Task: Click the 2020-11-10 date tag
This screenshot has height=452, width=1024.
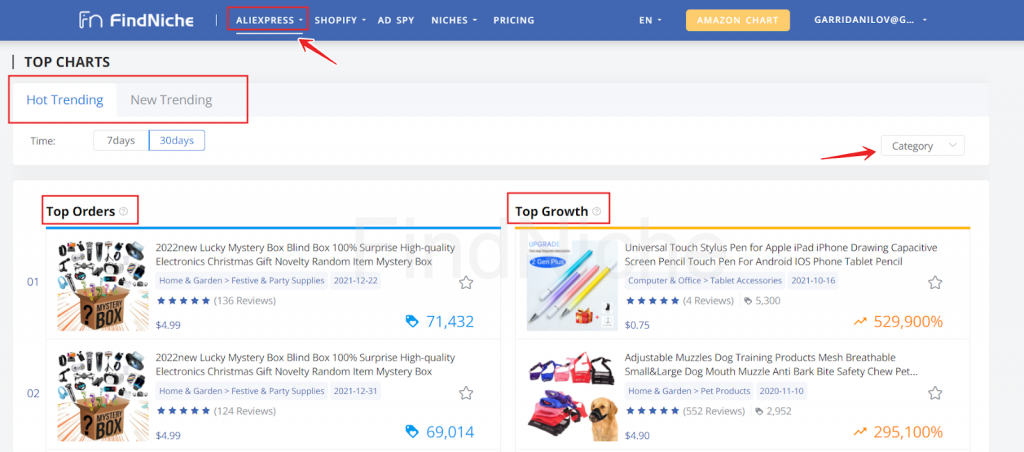Action: pyautogui.click(x=781, y=391)
